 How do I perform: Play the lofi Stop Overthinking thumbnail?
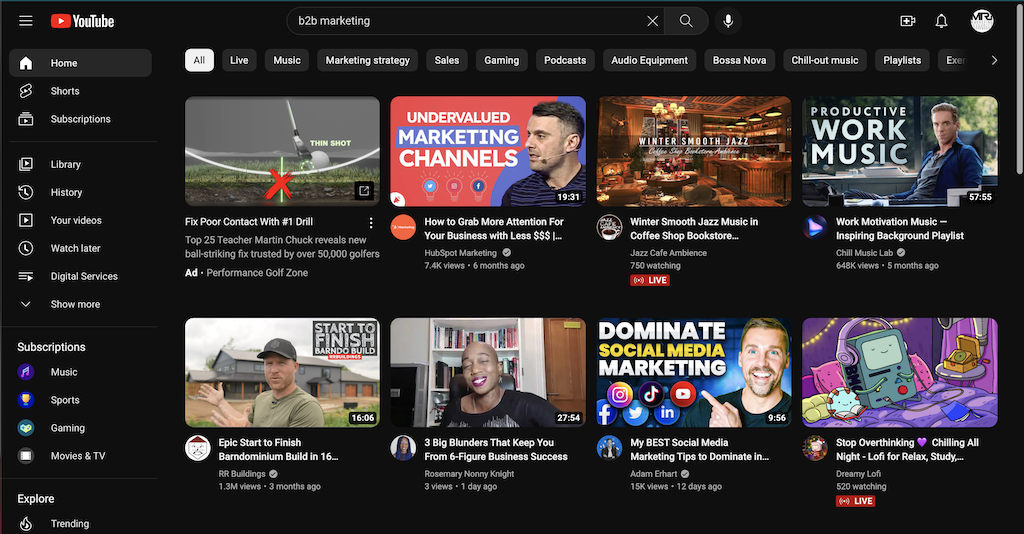(x=900, y=373)
